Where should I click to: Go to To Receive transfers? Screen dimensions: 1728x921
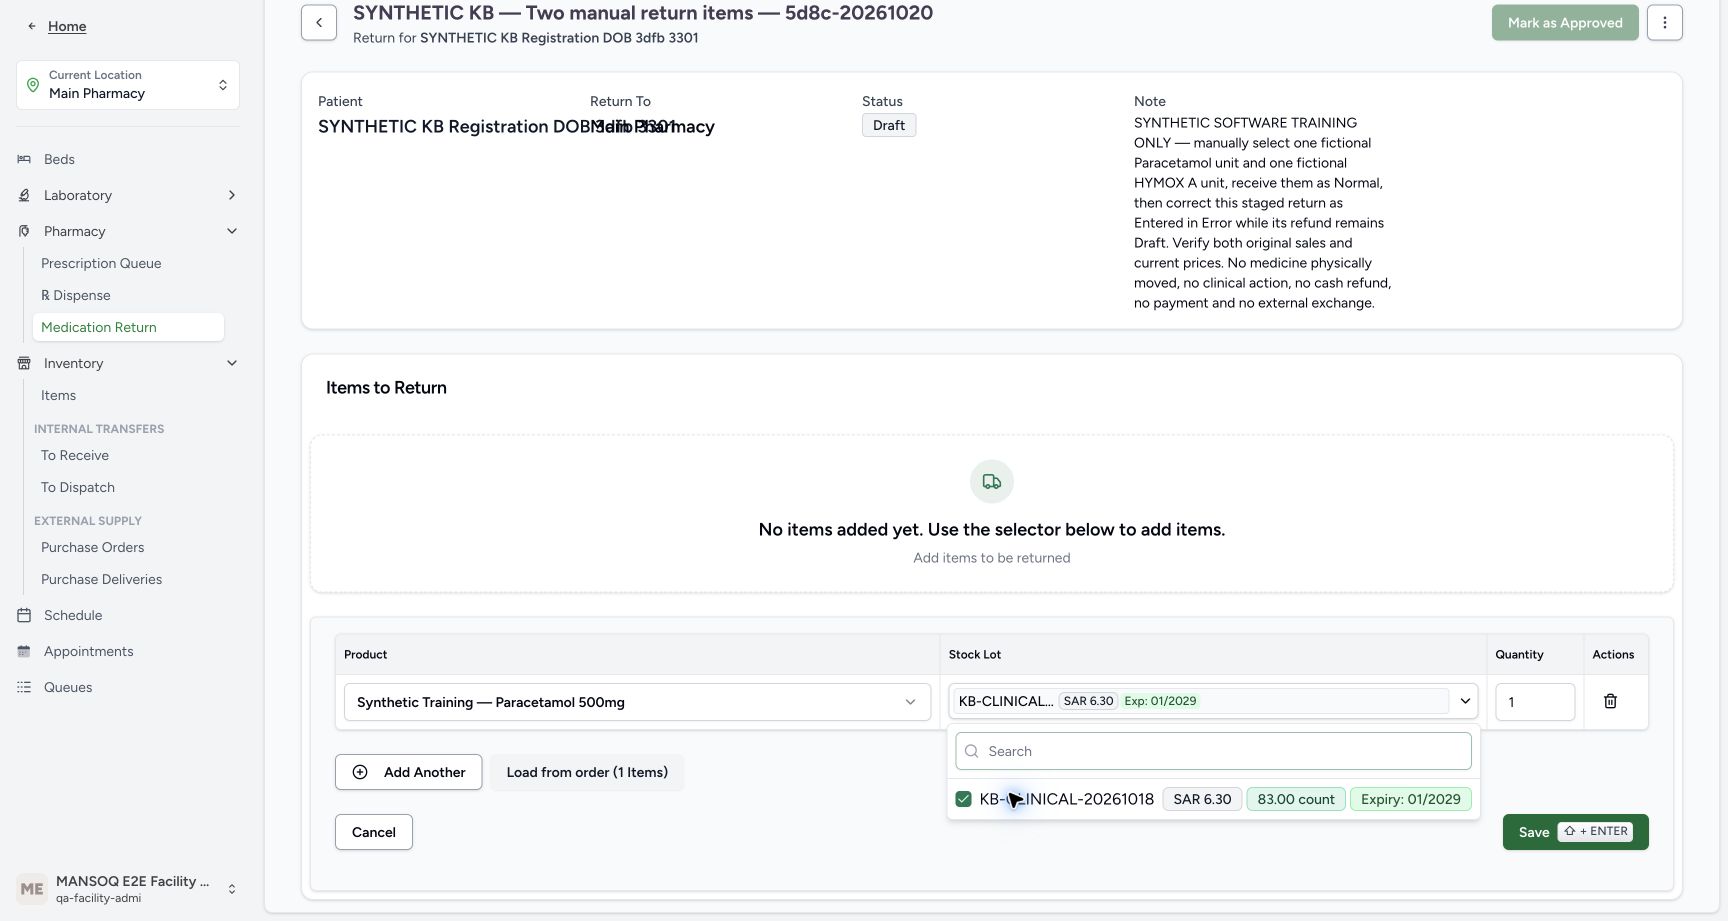point(75,455)
